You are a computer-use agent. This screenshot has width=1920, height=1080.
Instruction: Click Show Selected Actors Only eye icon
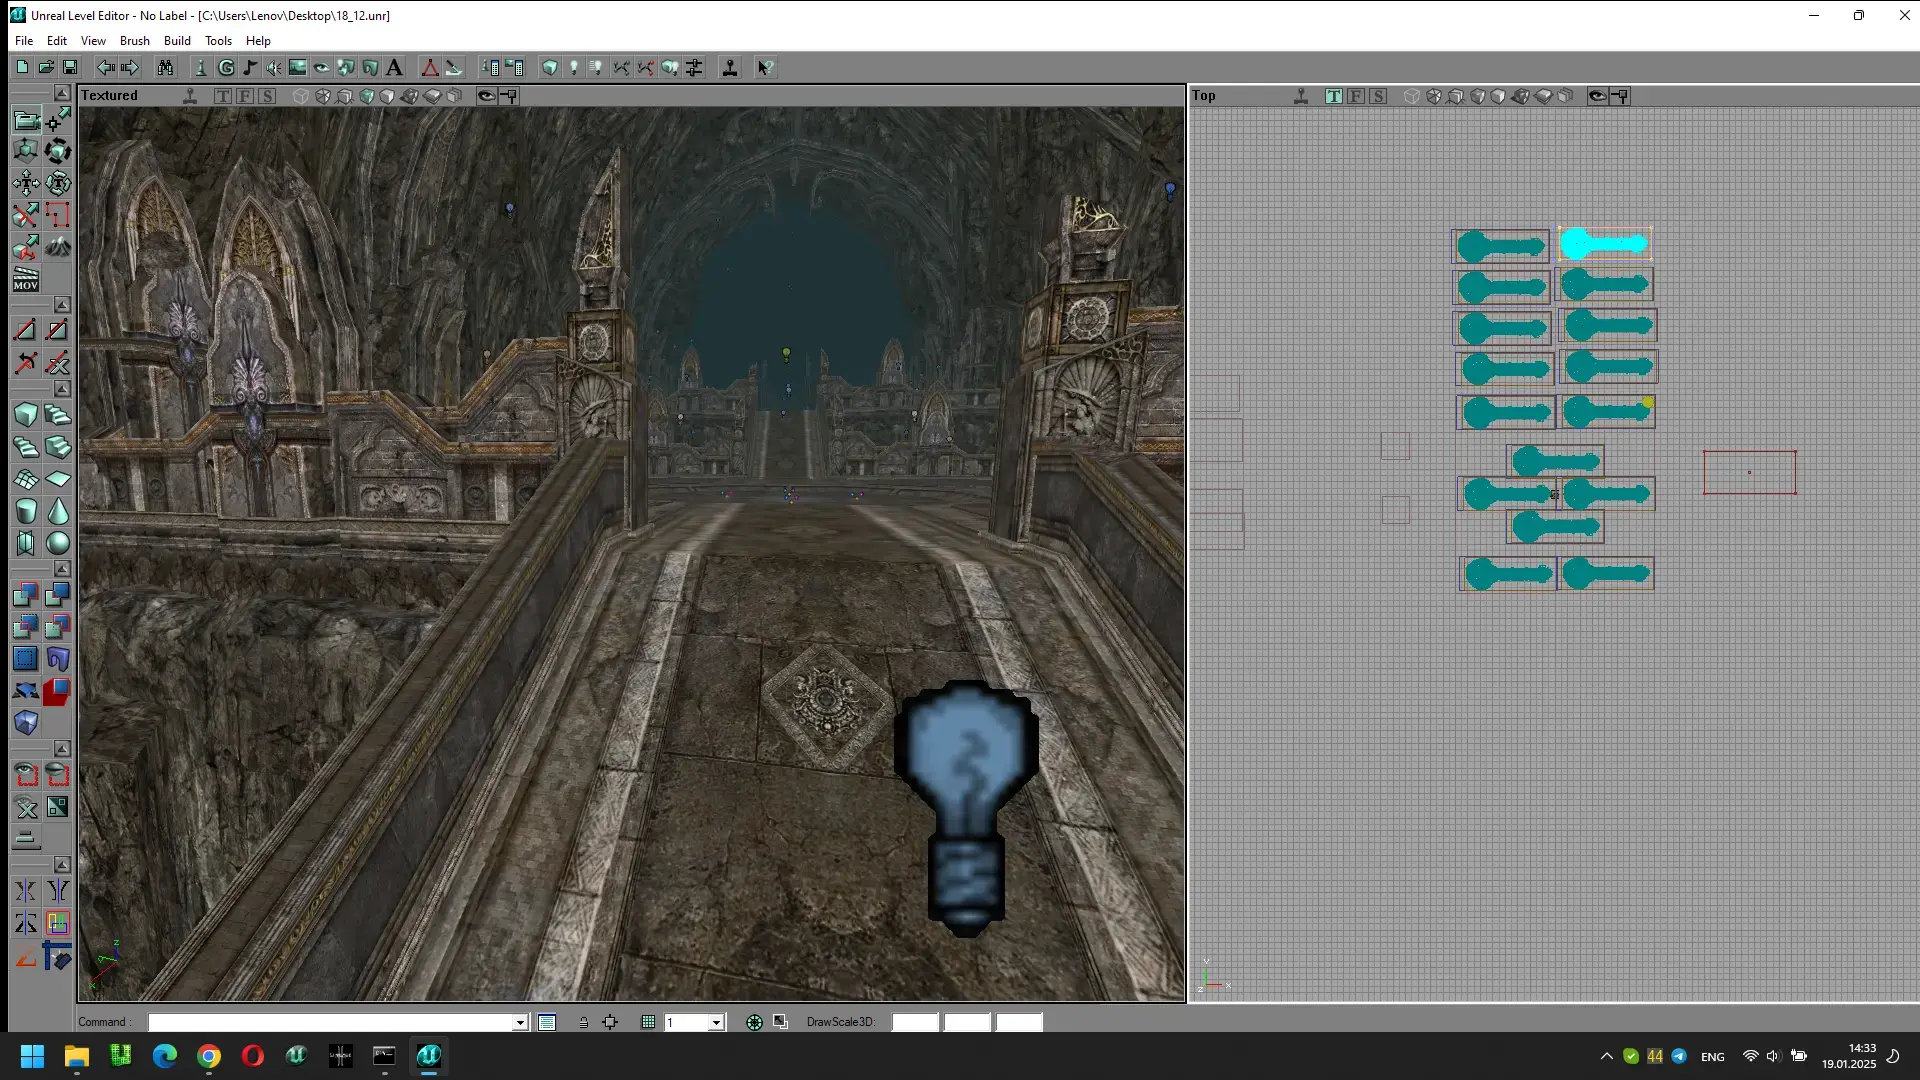coord(26,775)
